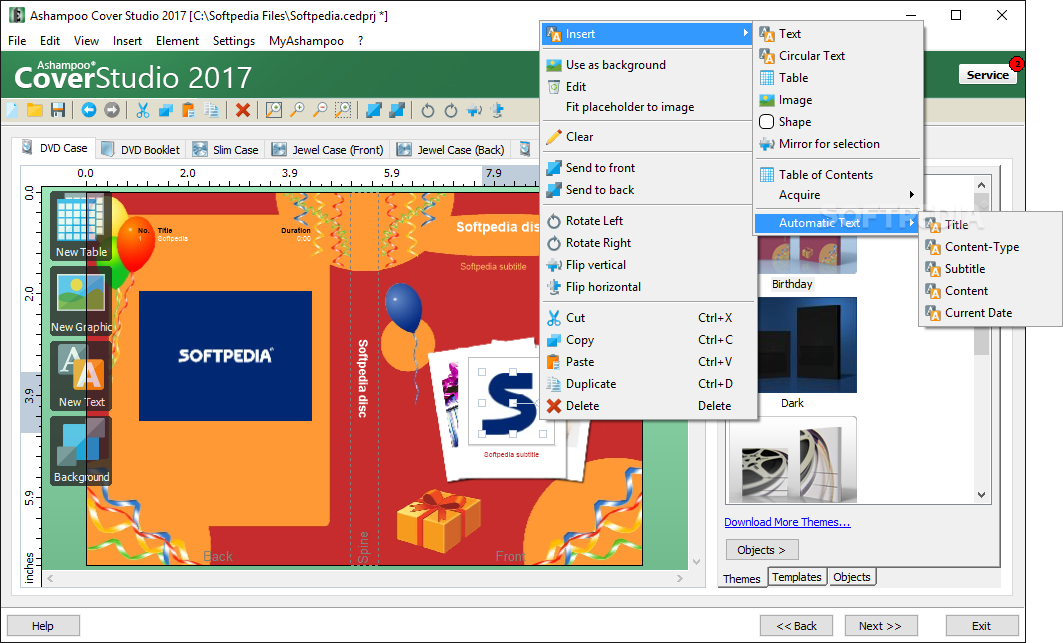Open the Download More Themes link
Image resolution: width=1063 pixels, height=643 pixels.
click(x=787, y=522)
